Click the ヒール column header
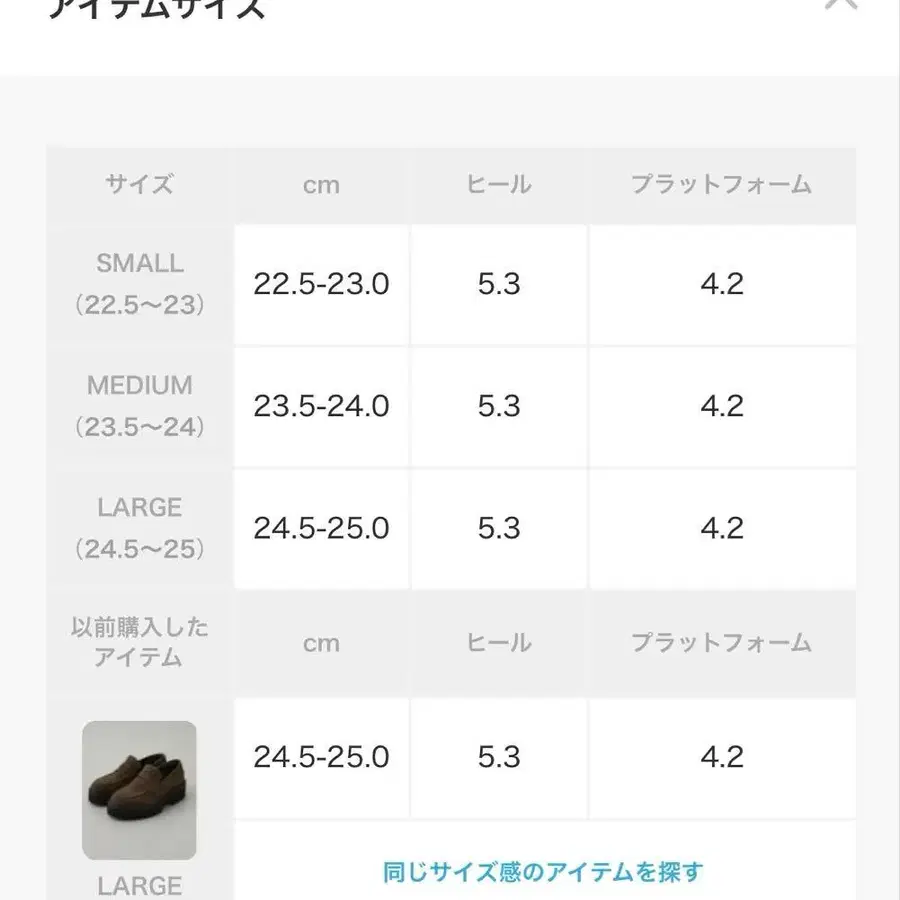Image resolution: width=900 pixels, height=900 pixels. pos(497,184)
